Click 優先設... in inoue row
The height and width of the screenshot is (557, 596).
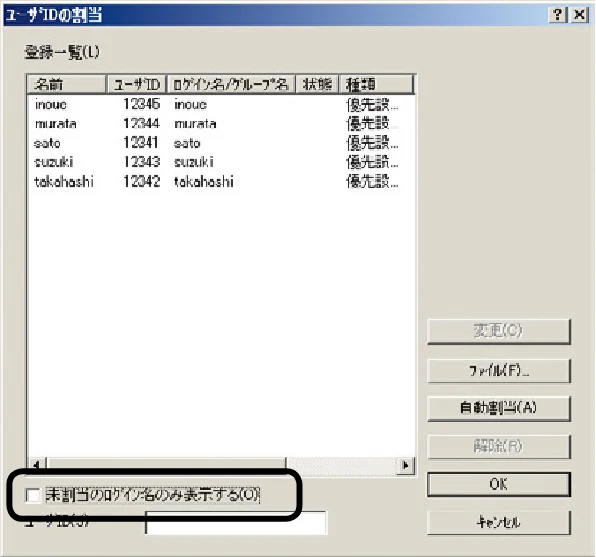372,105
